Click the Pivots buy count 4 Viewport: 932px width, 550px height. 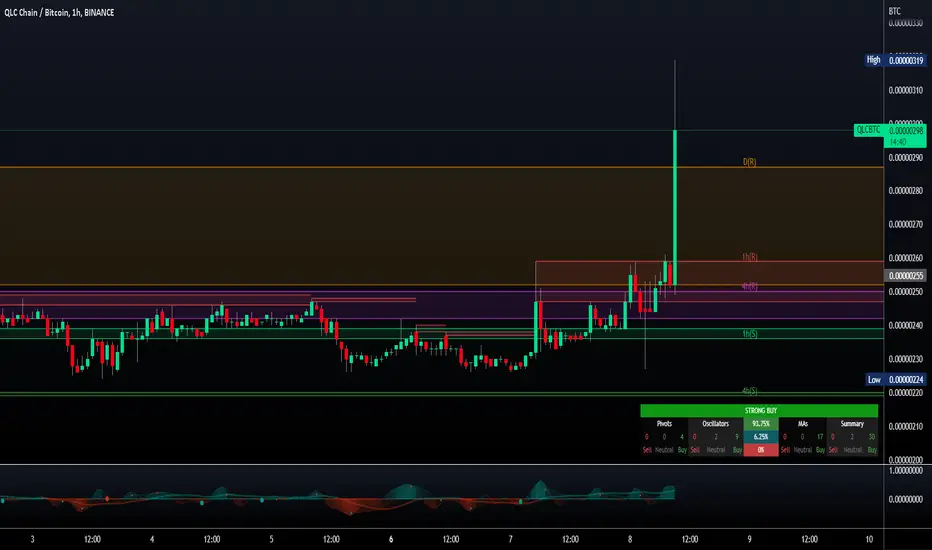point(682,437)
